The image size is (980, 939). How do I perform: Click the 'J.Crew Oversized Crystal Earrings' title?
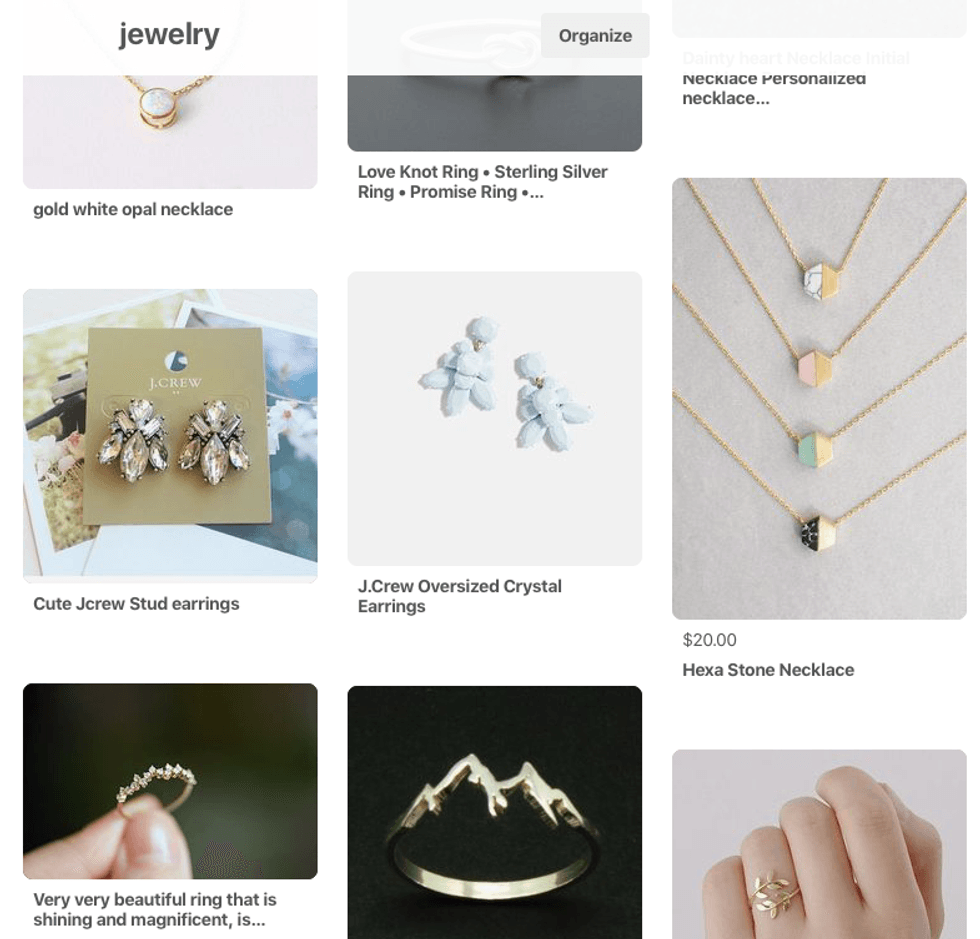point(459,596)
